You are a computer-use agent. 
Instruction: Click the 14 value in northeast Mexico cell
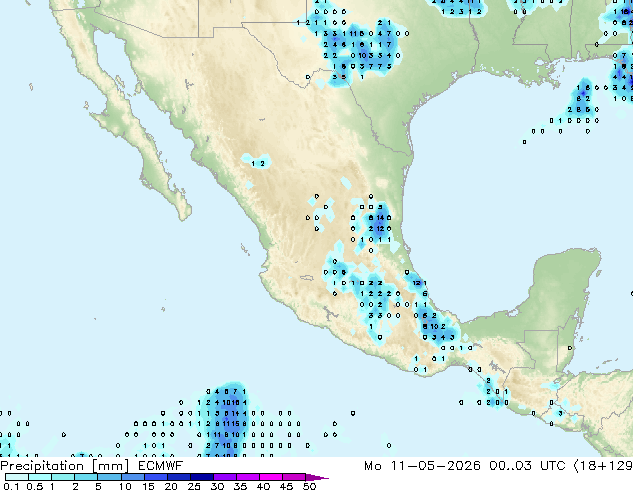(380, 218)
